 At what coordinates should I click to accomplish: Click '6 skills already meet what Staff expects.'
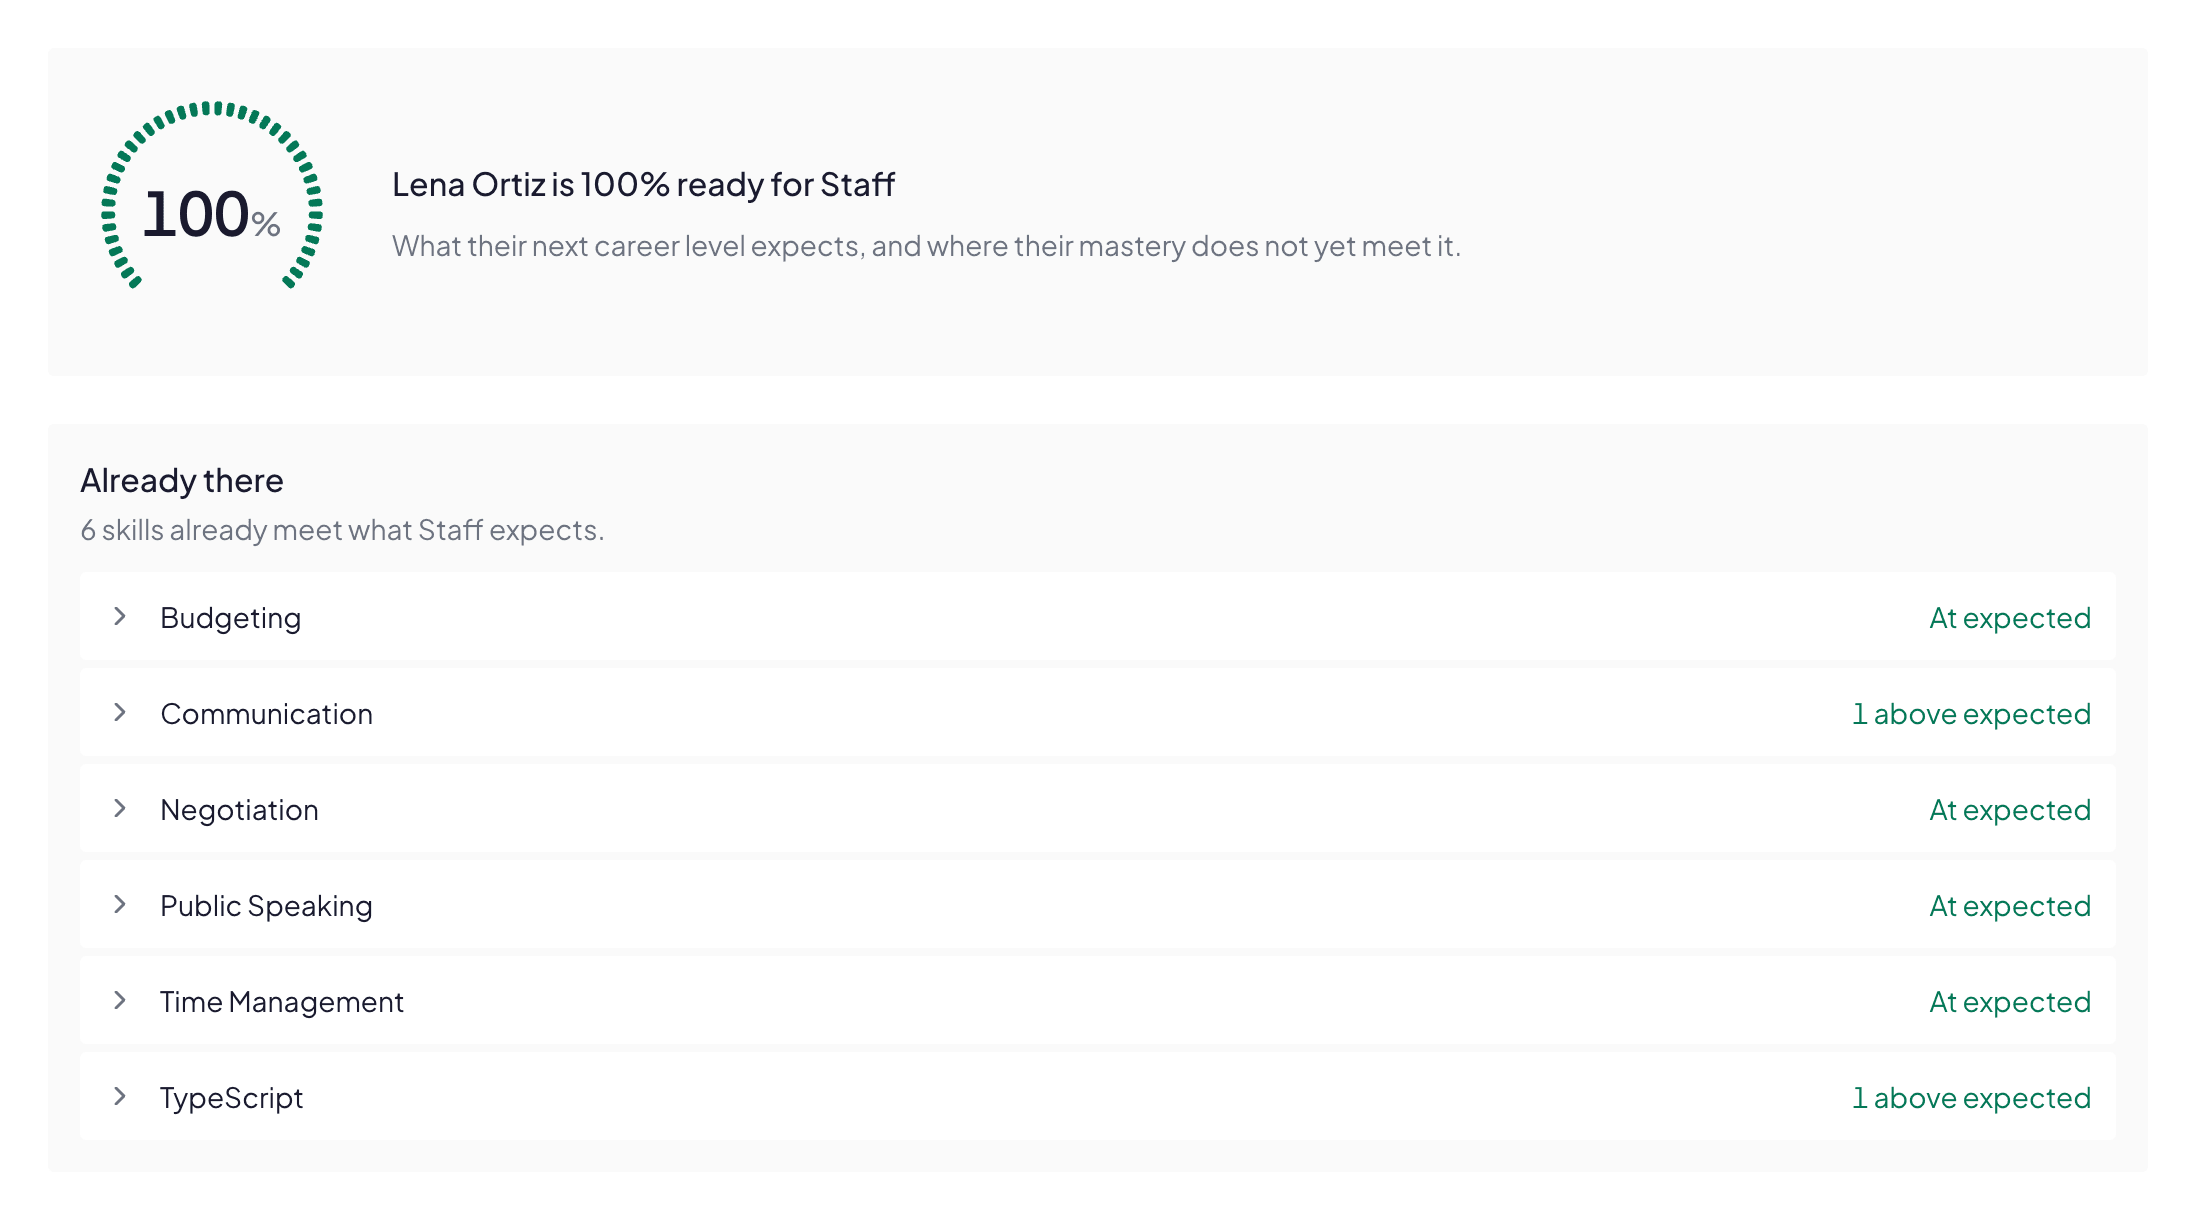click(342, 530)
